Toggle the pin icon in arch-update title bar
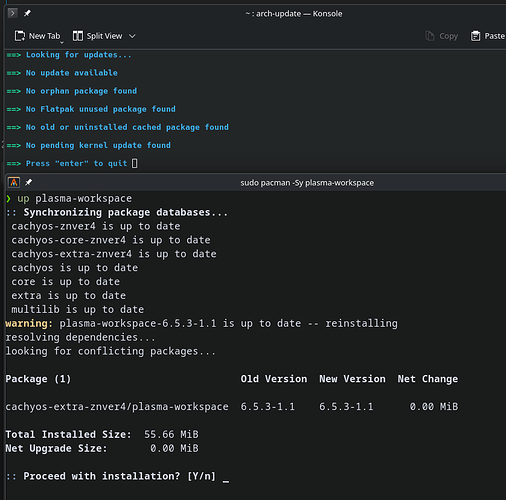Screen dimensions: 506x500 pyautogui.click(x=27, y=13)
